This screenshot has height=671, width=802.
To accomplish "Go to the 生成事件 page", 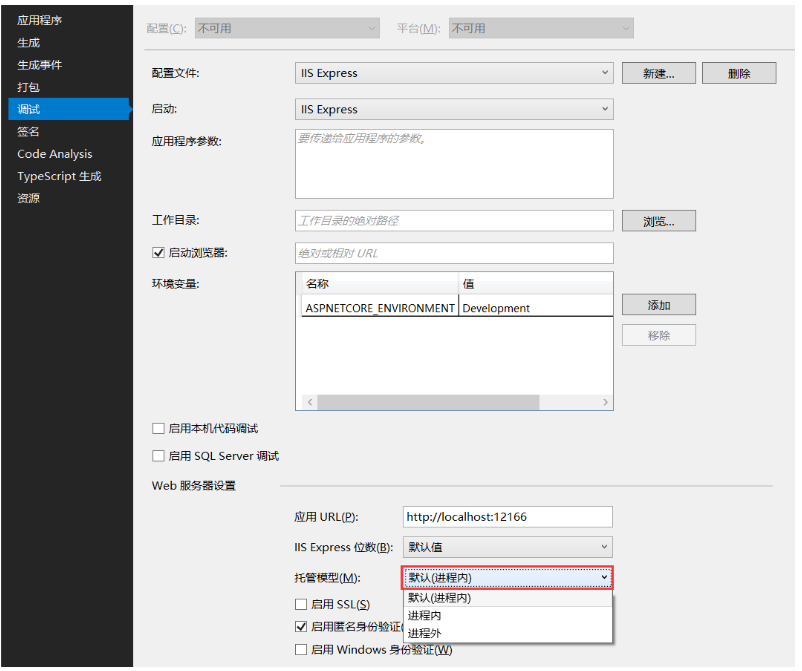I will point(39,65).
